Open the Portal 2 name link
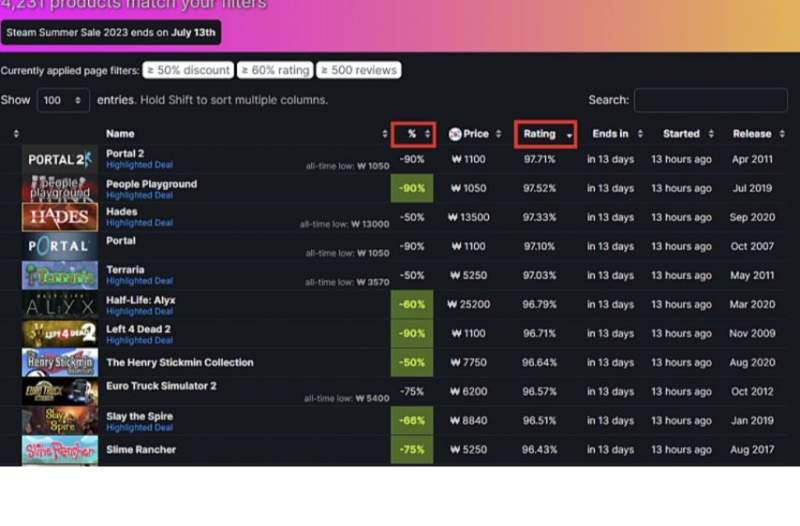The height and width of the screenshot is (526, 800). click(125, 154)
